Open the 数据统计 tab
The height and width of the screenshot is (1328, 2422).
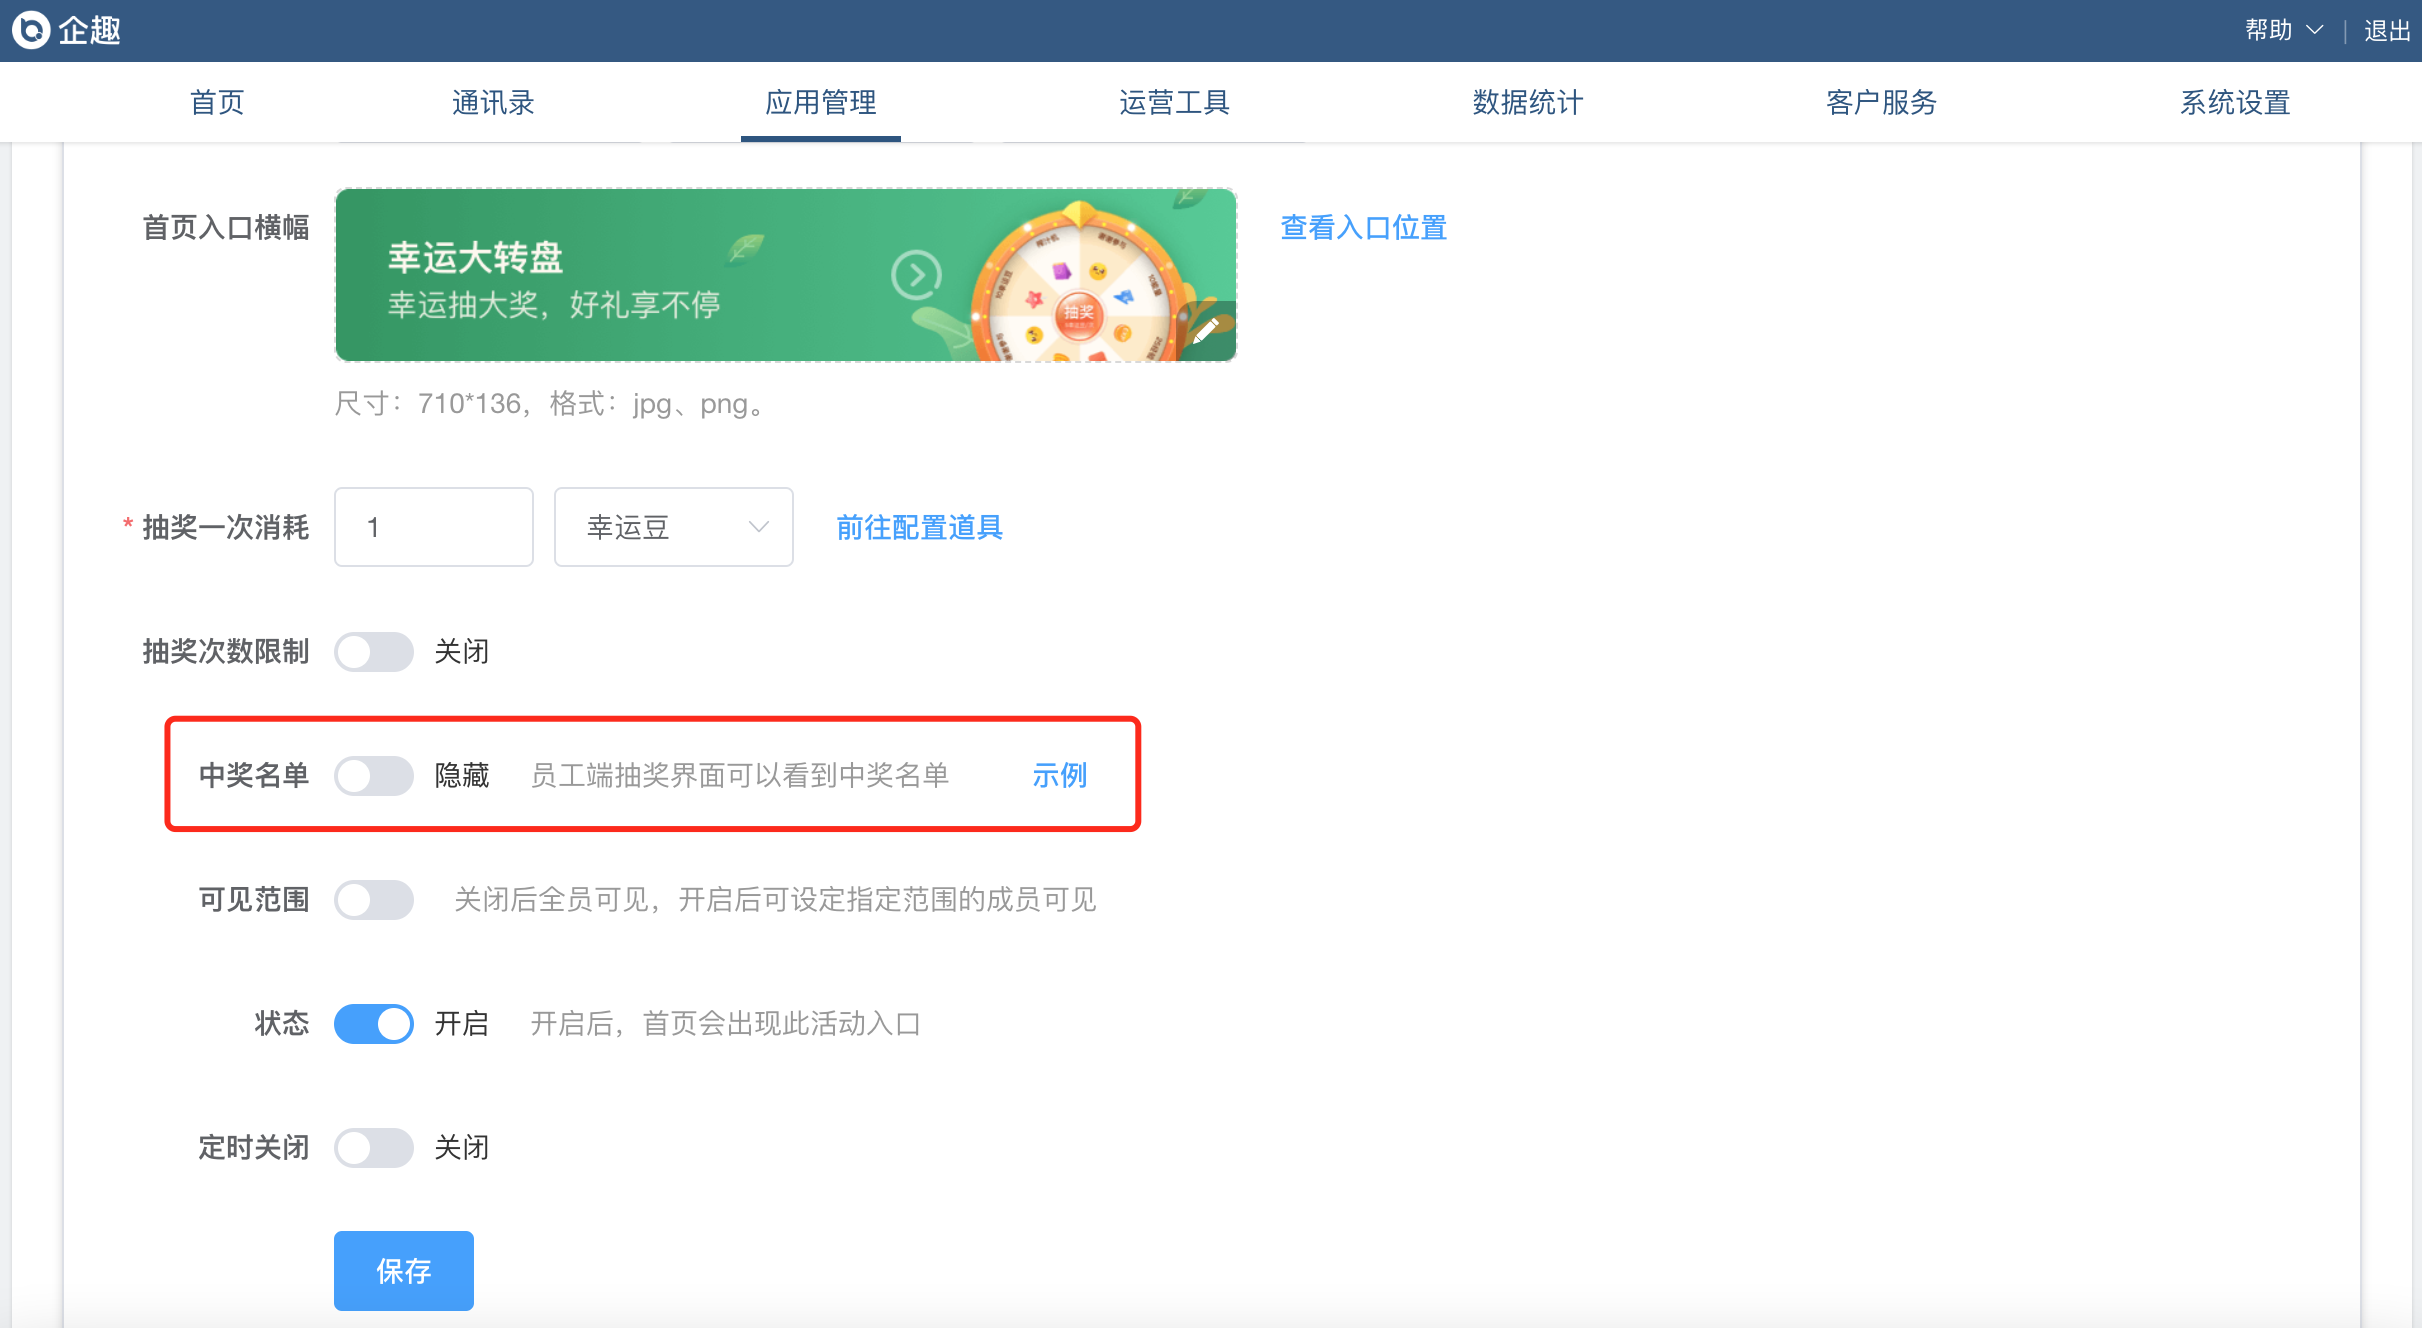coord(1527,102)
